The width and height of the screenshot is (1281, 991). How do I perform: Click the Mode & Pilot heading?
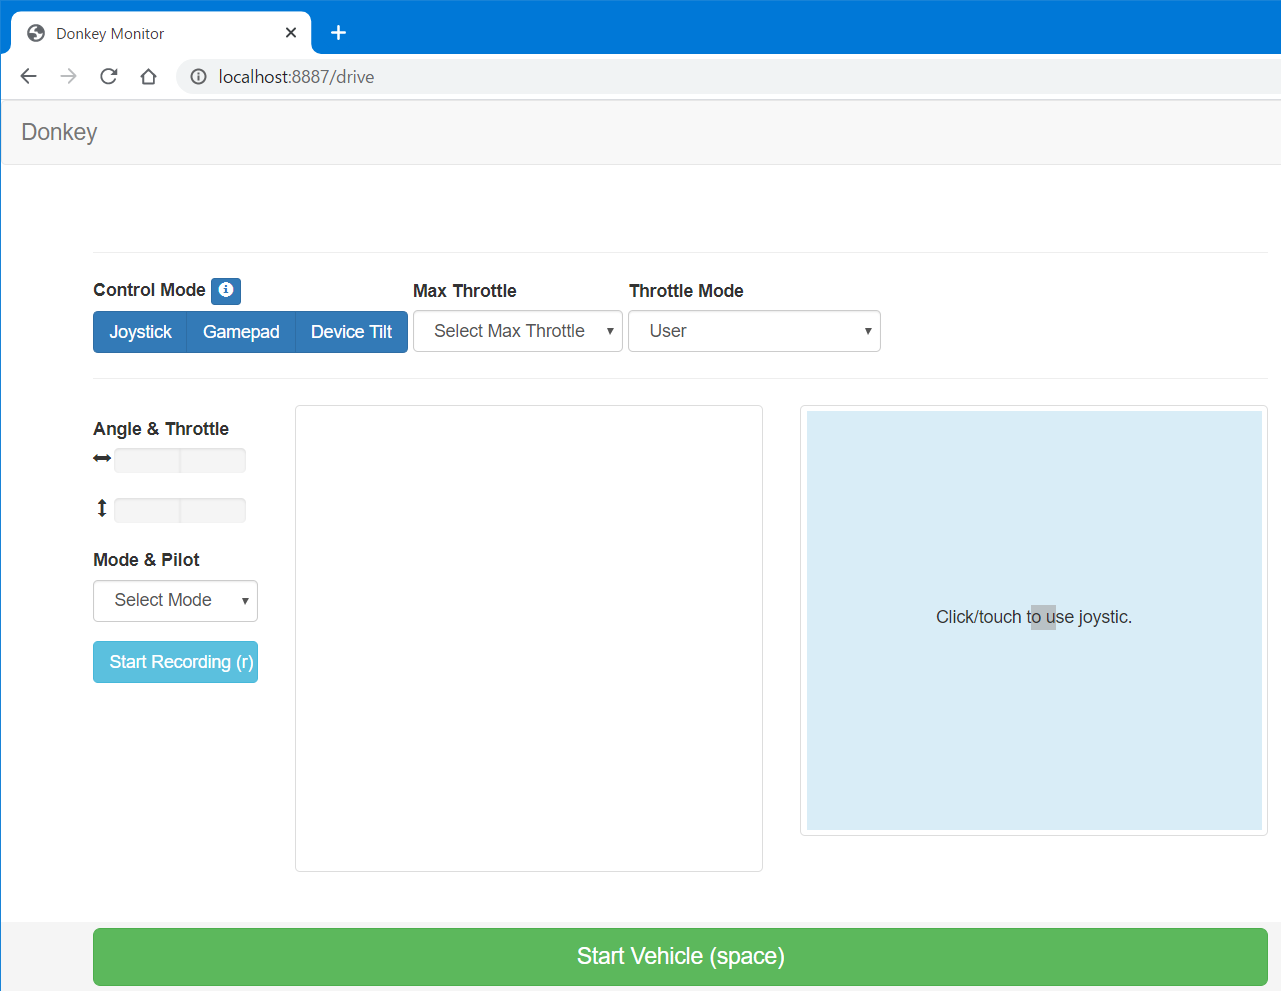[x=146, y=560]
